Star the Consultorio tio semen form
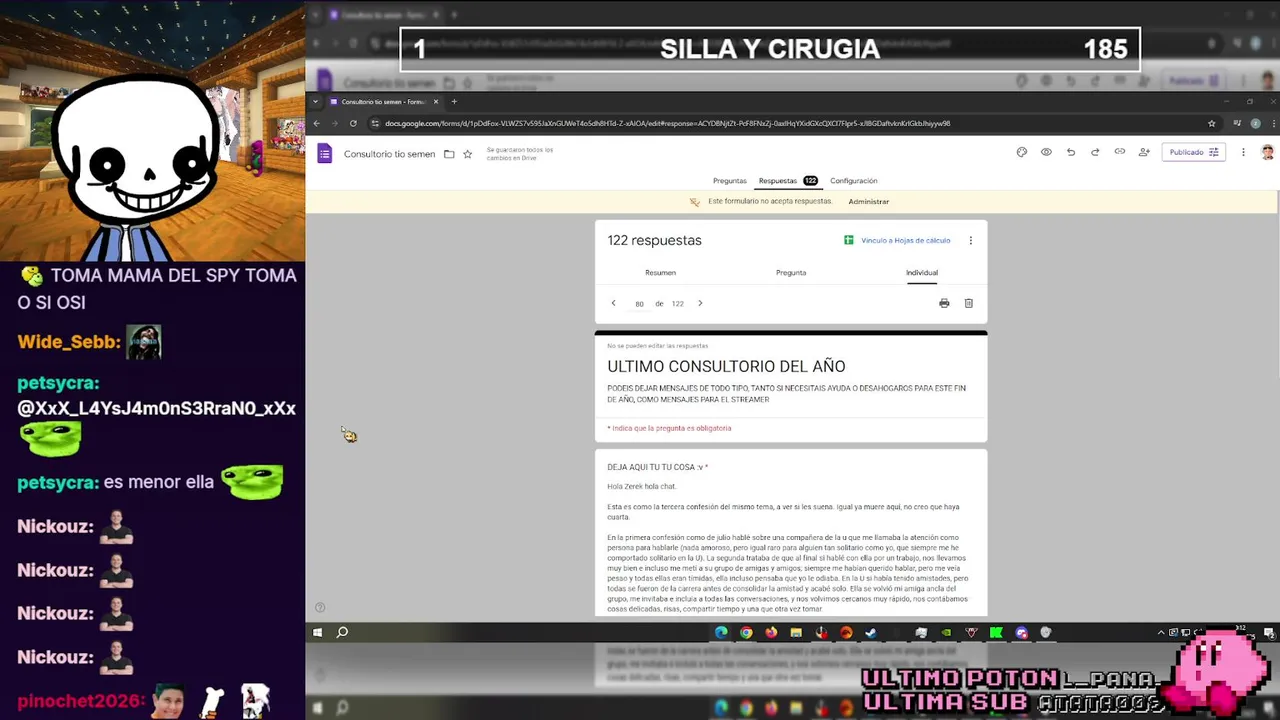The image size is (1280, 720). [x=467, y=154]
